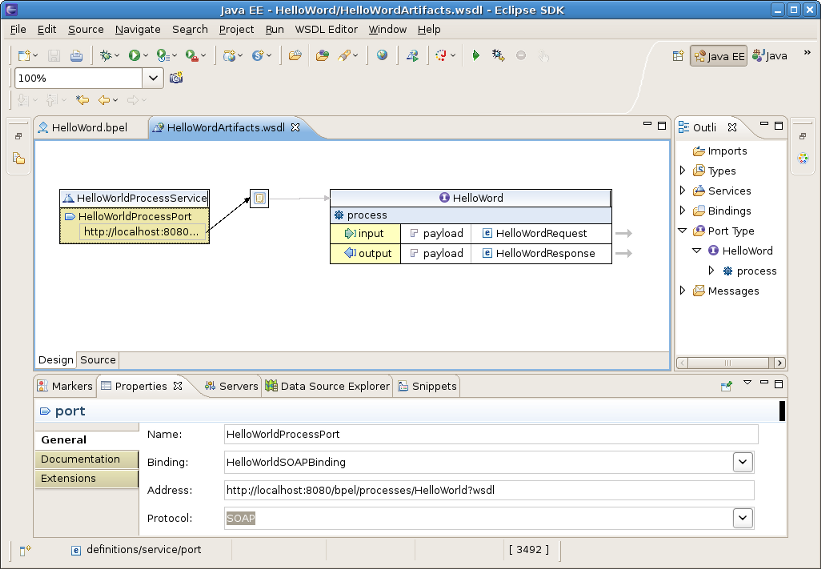Select the Extensions properties section

point(87,478)
